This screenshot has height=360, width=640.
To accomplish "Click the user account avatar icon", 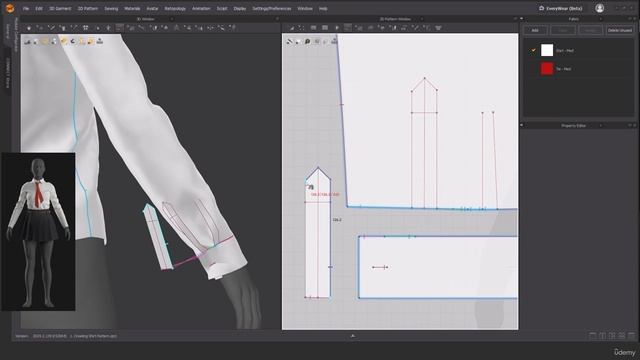I will (600, 8).
